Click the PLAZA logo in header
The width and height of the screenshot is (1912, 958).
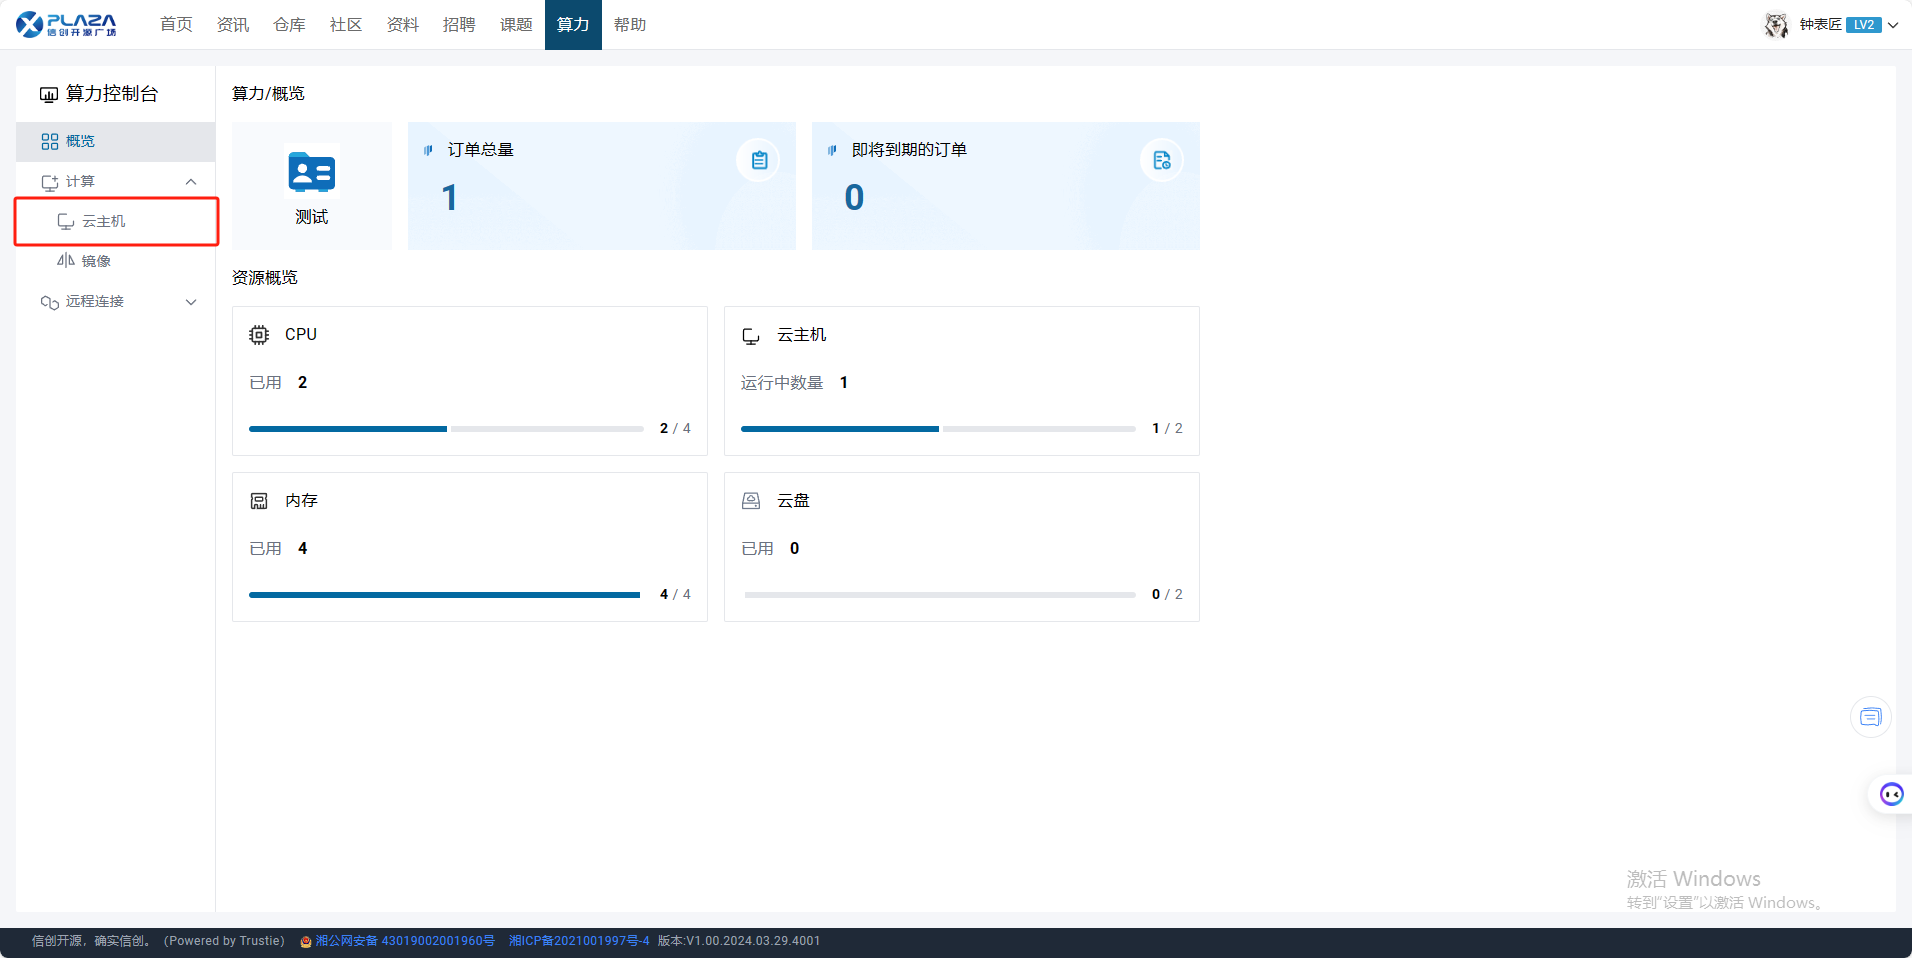click(66, 24)
